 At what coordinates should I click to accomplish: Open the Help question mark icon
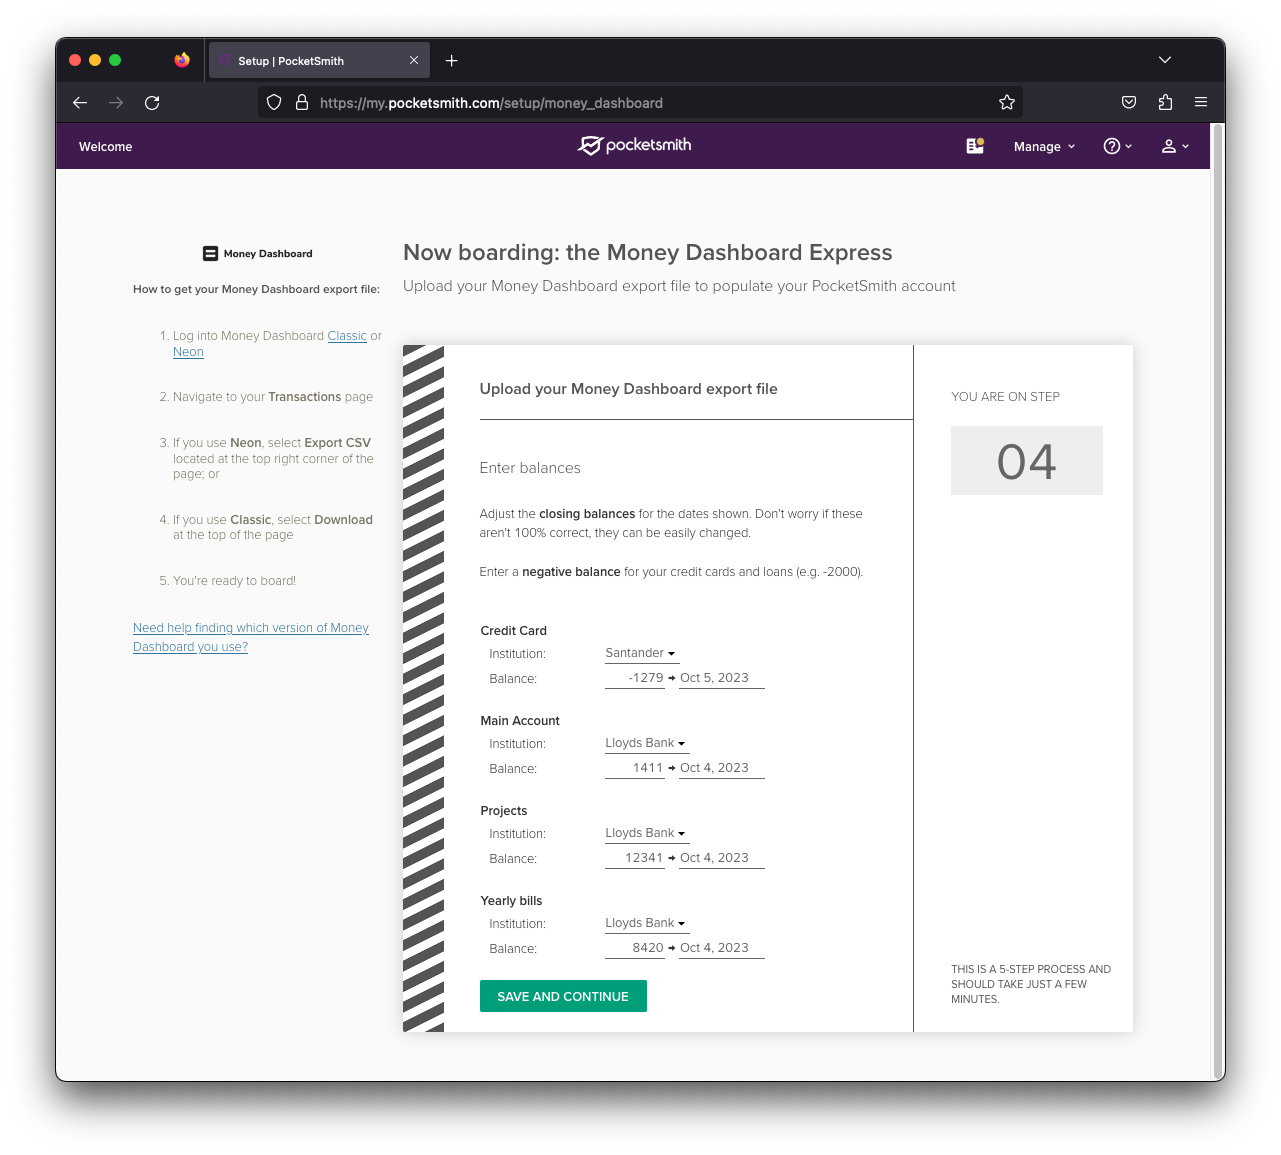coord(1113,145)
